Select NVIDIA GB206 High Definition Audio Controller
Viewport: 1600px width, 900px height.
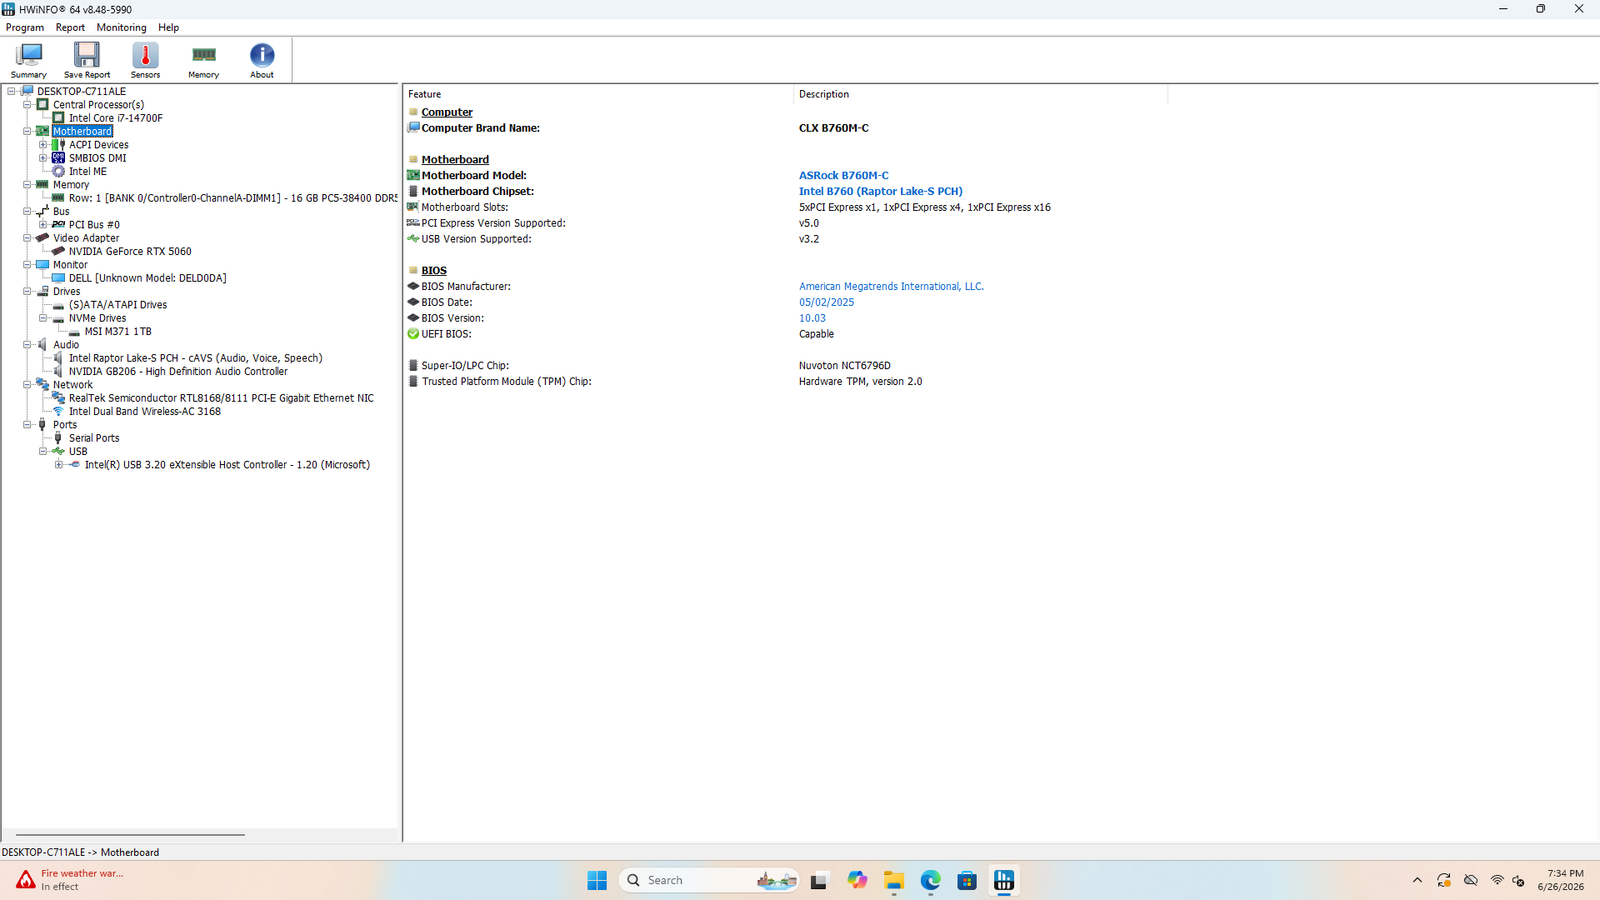tap(178, 371)
